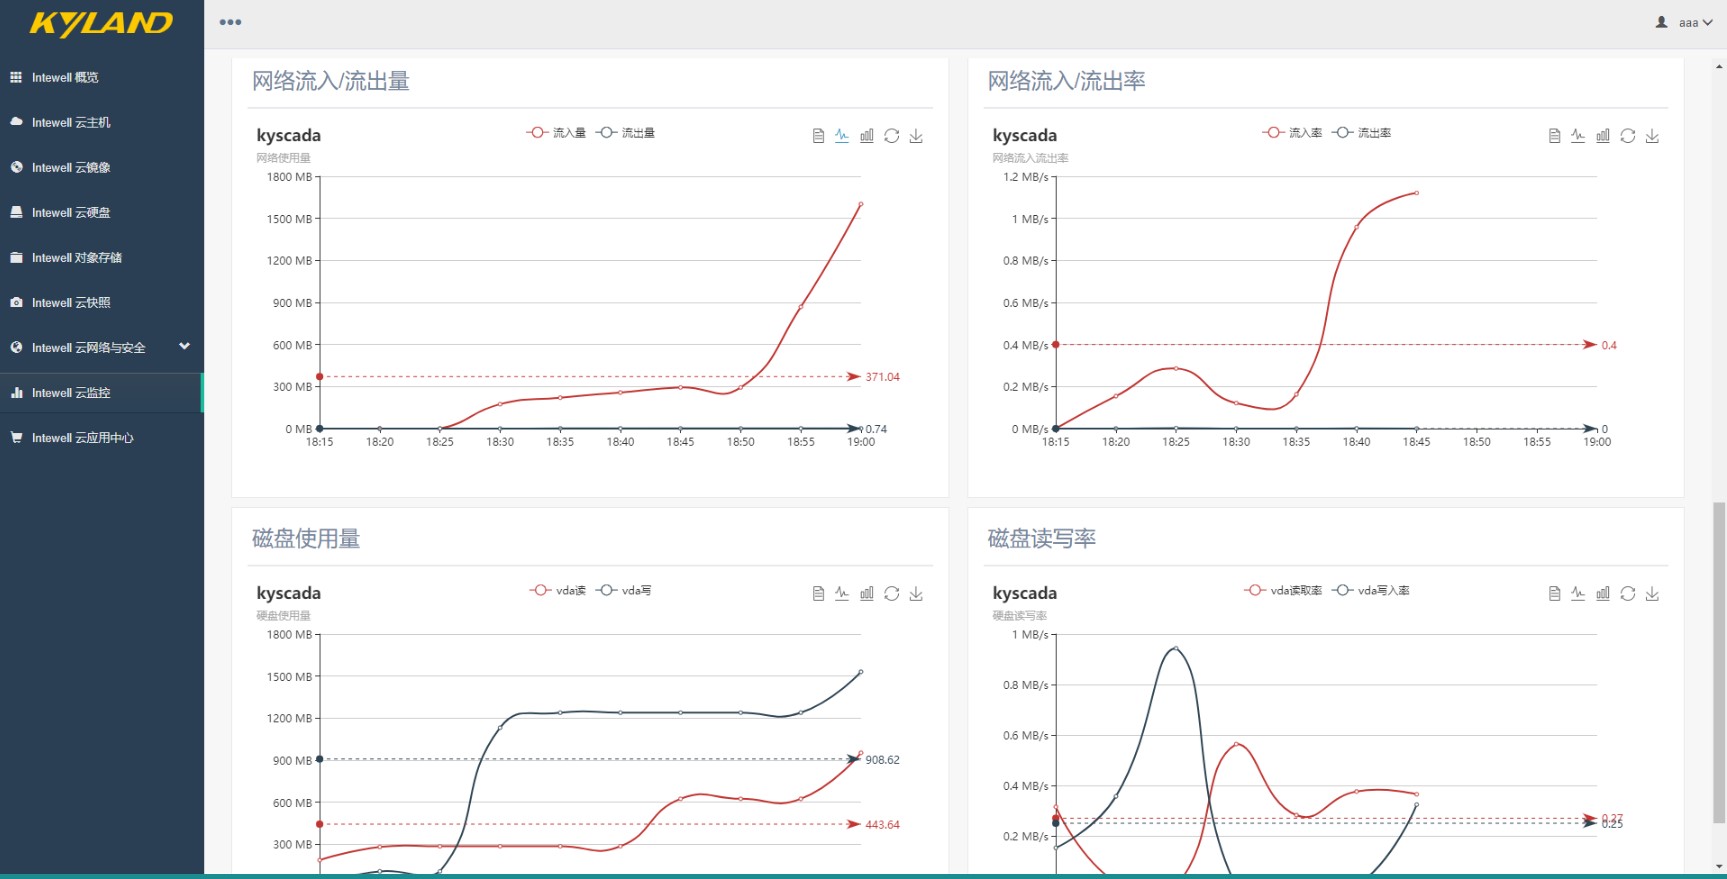Hide the 流出率 series via legend
The height and width of the screenshot is (879, 1727).
pos(1362,133)
